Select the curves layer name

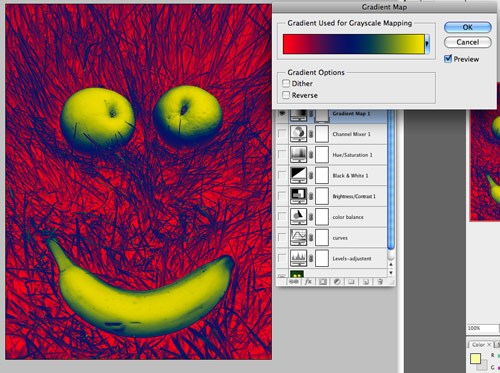[x=340, y=238]
